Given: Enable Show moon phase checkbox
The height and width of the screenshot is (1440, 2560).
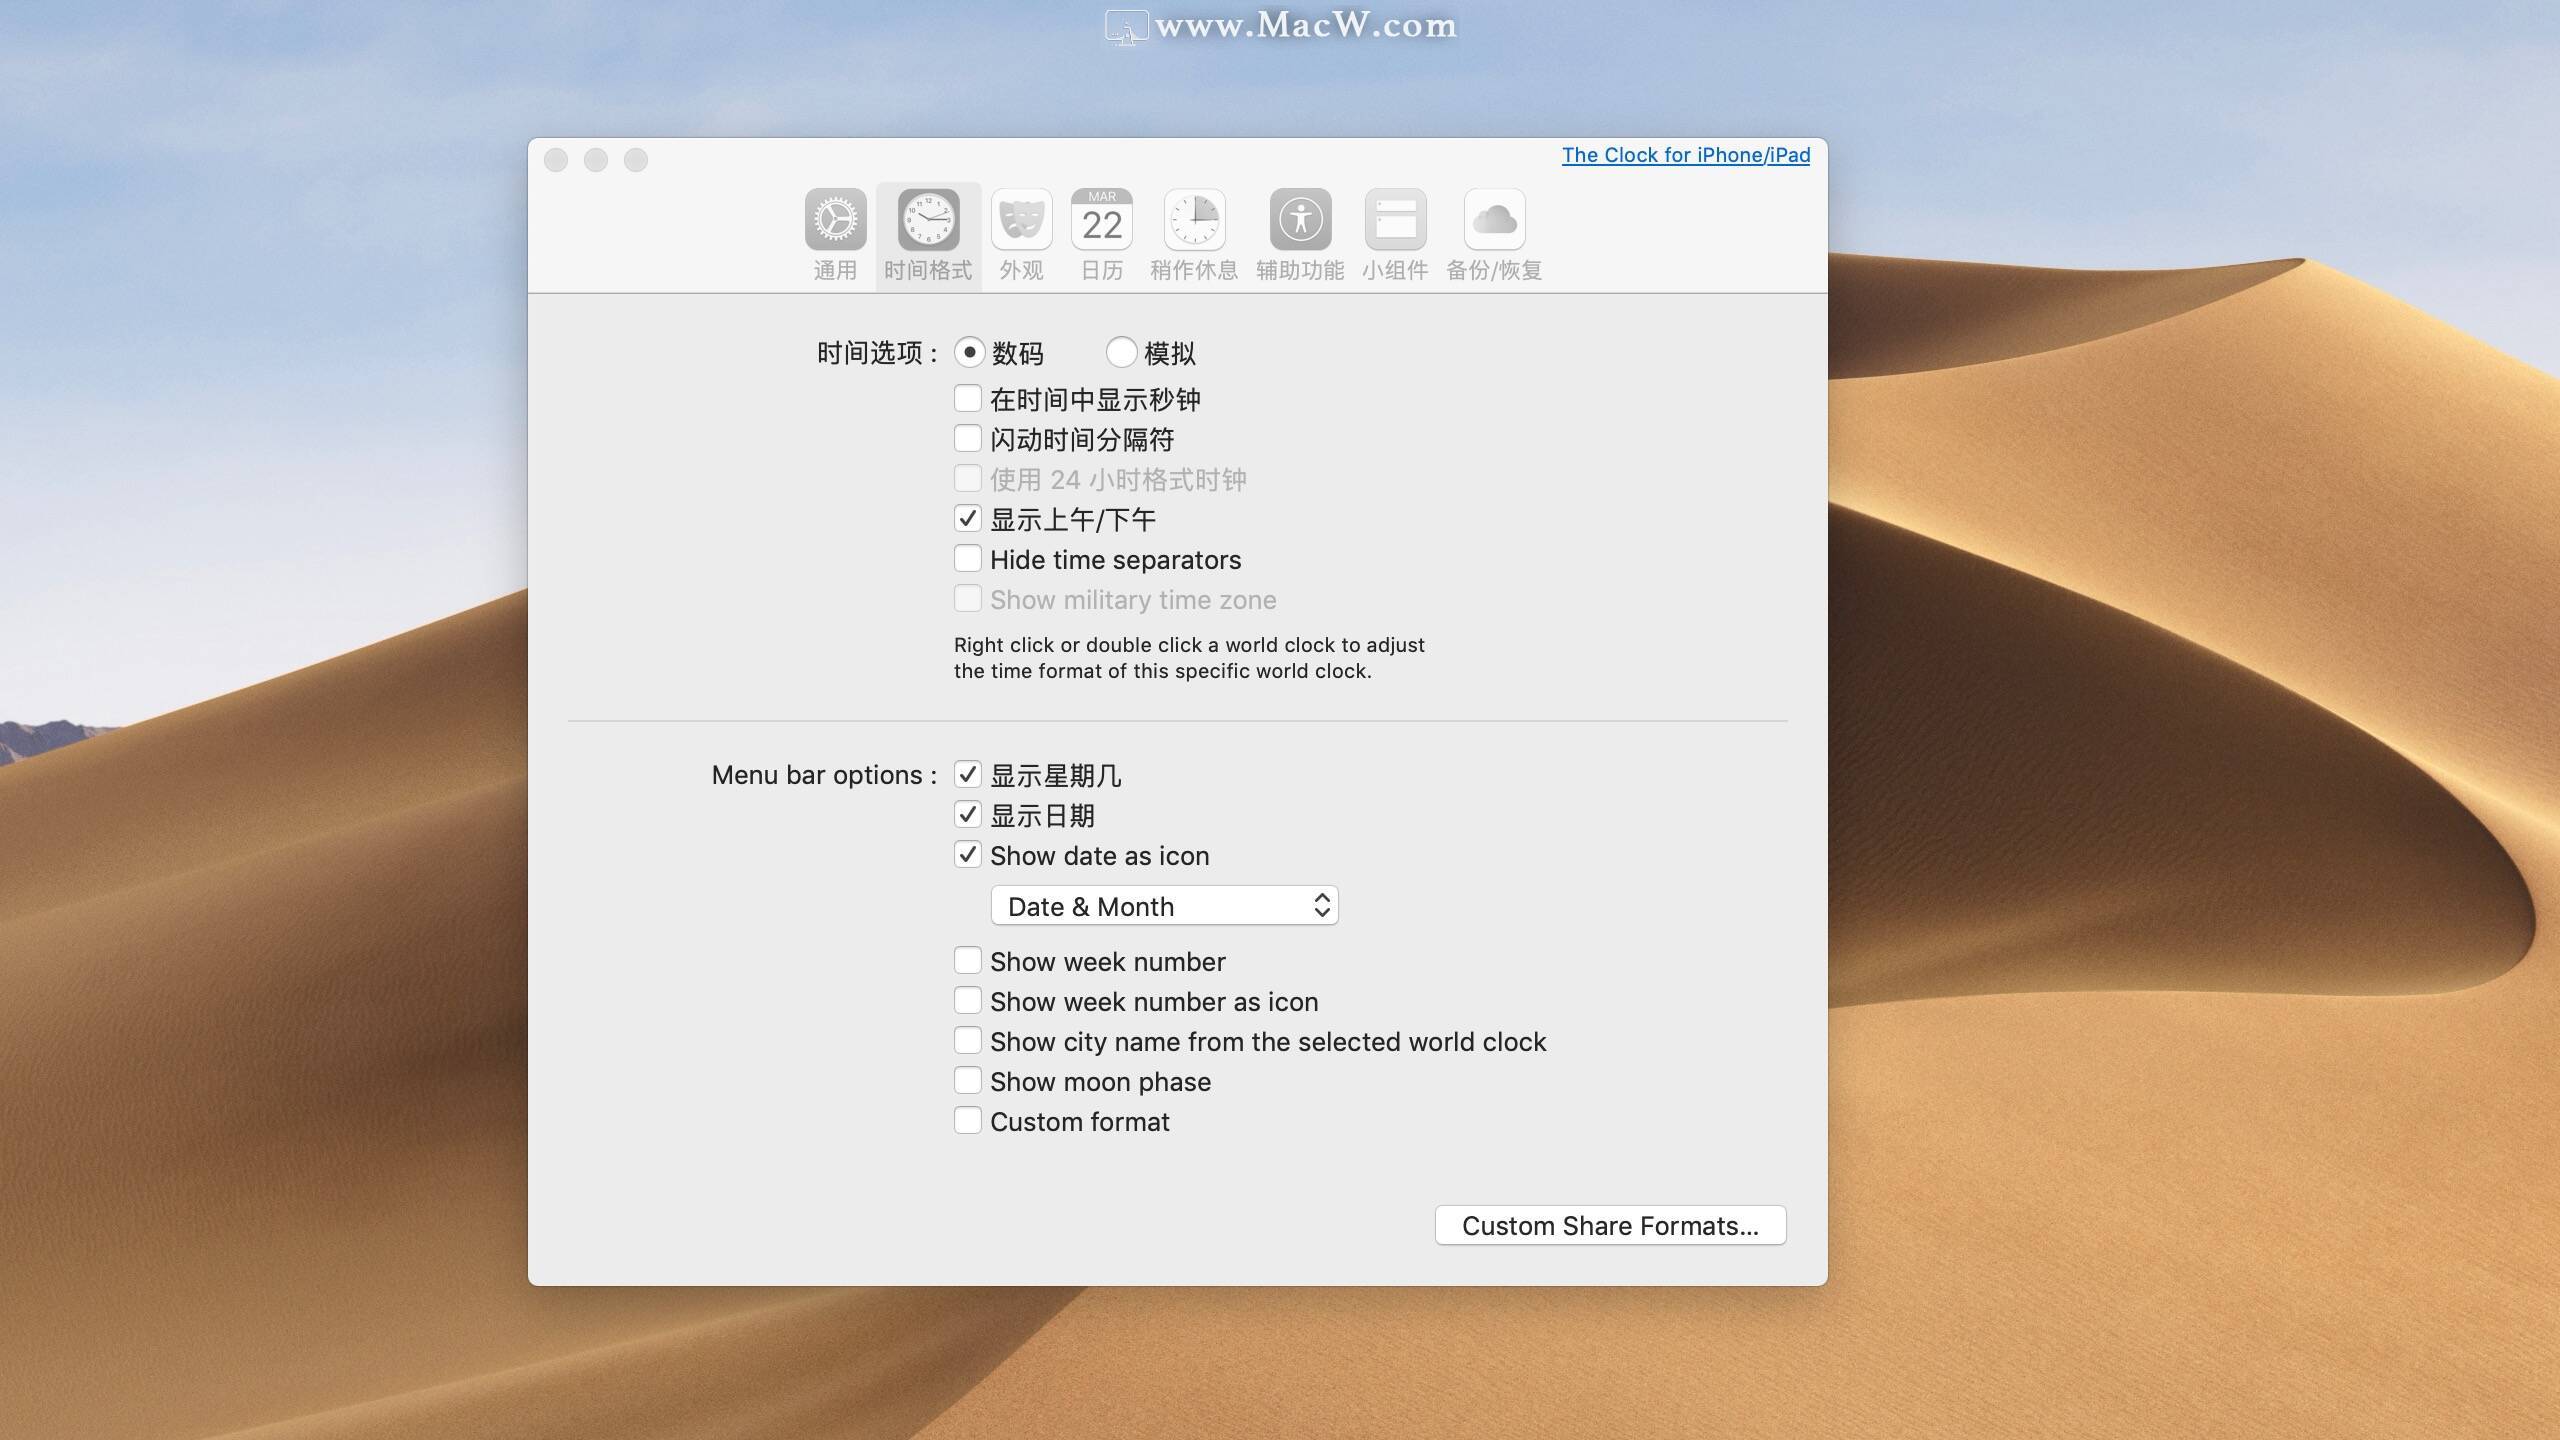Looking at the screenshot, I should [x=967, y=1080].
